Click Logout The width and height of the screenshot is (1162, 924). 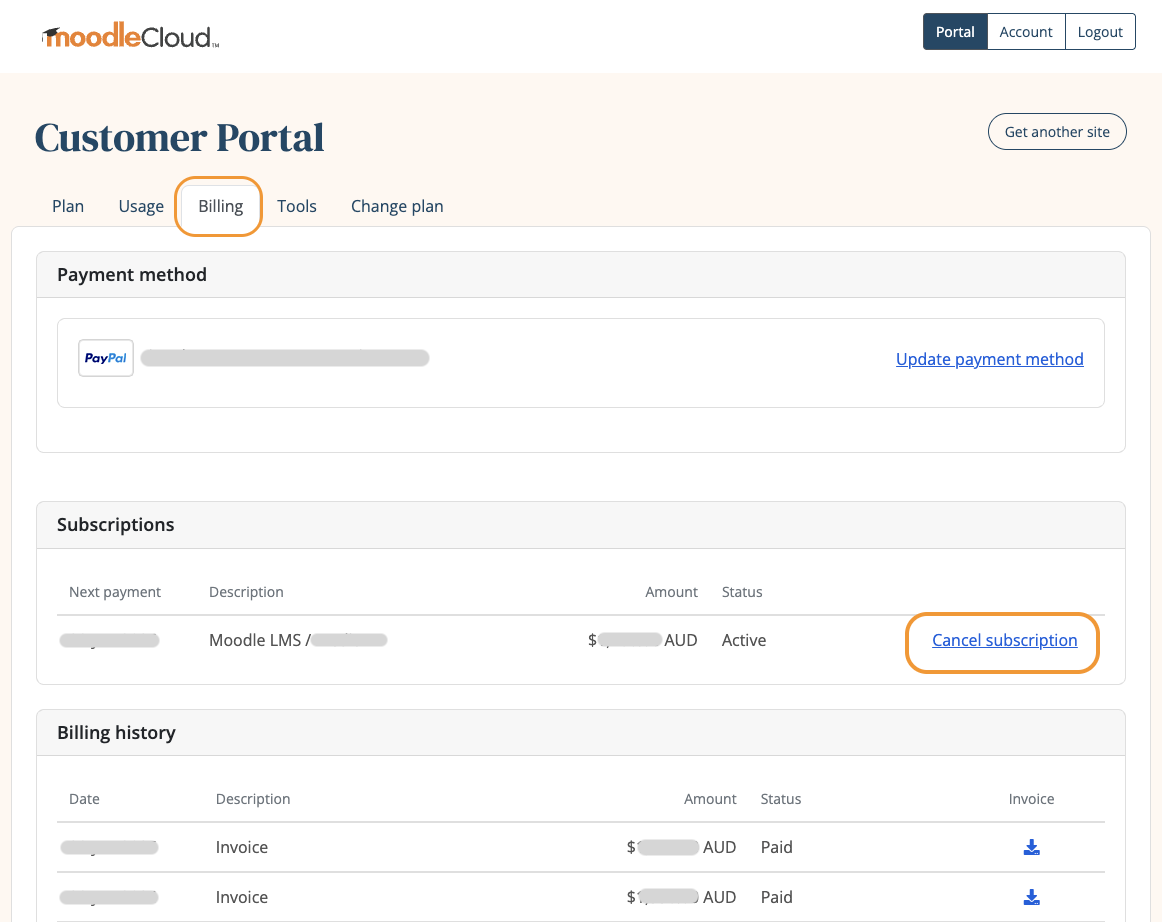[1099, 31]
